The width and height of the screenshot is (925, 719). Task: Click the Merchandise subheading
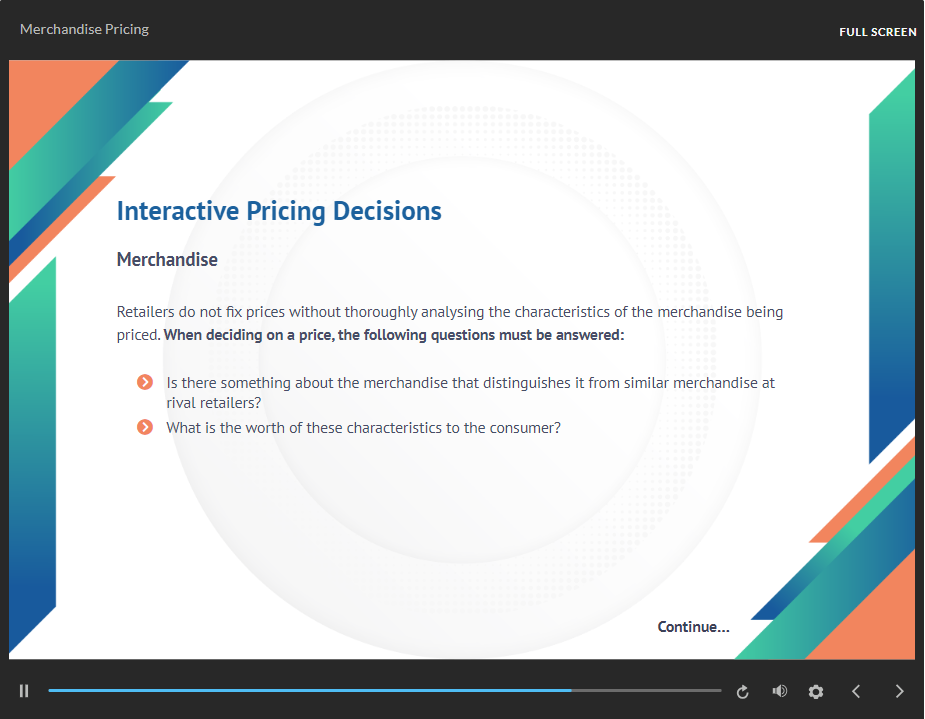click(167, 260)
